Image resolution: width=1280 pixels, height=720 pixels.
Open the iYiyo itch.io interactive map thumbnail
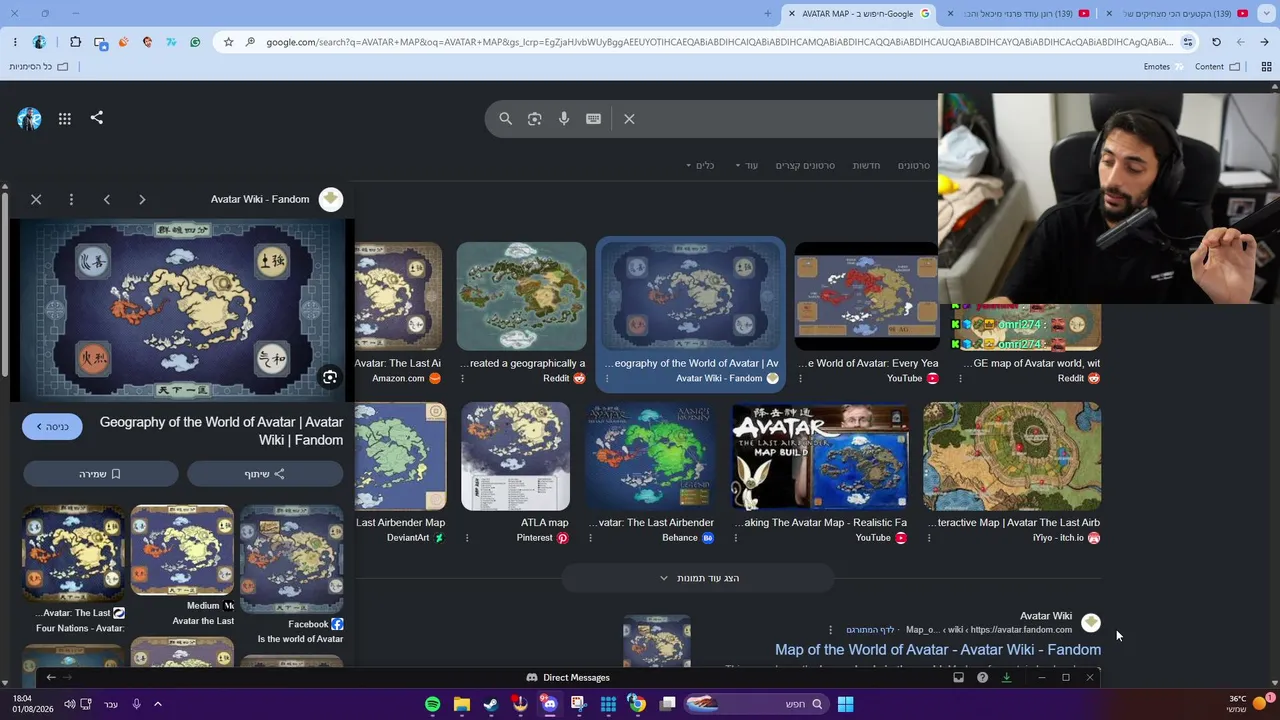click(1012, 457)
